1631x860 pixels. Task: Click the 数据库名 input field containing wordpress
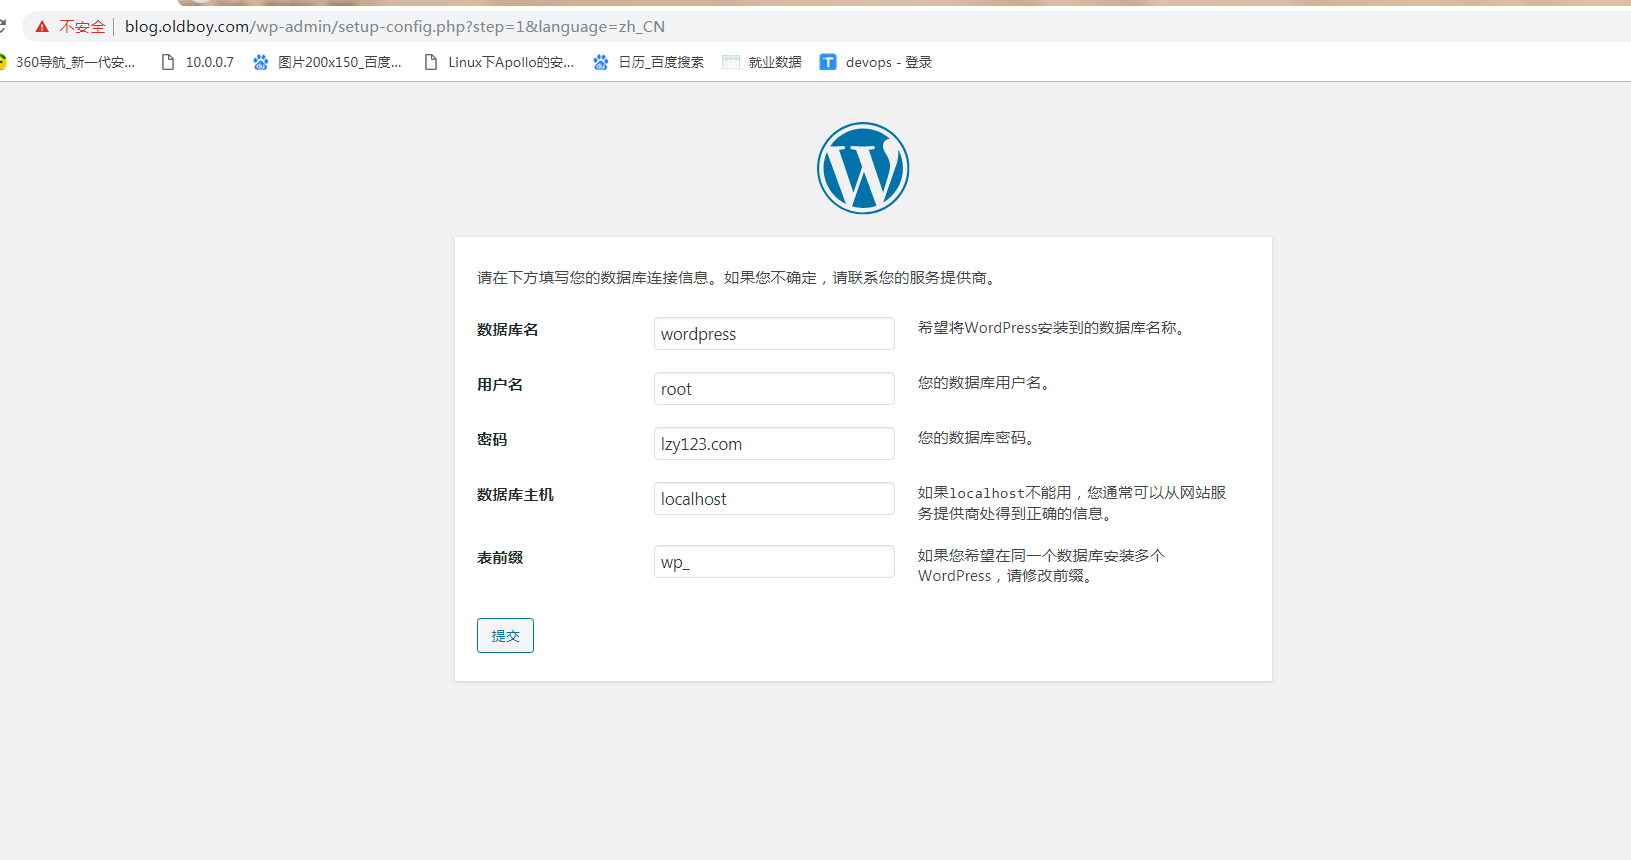click(774, 334)
